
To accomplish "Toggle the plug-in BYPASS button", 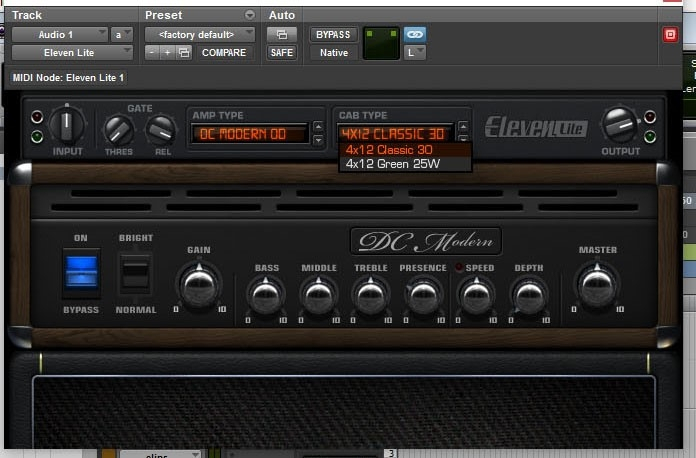I will coord(332,34).
